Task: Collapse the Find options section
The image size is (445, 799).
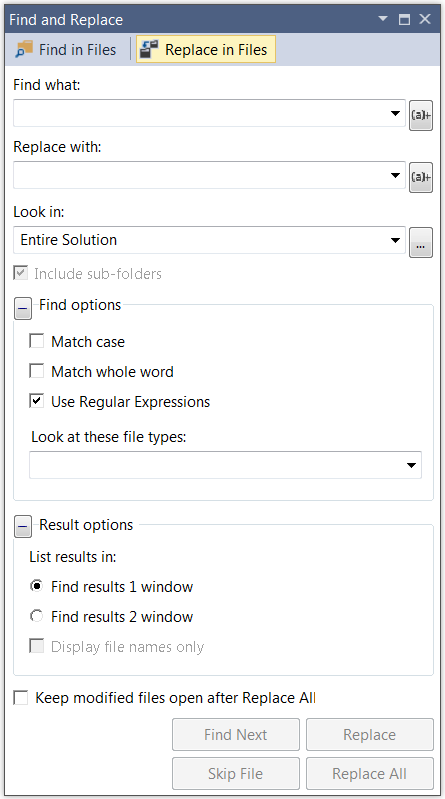Action: point(23,309)
